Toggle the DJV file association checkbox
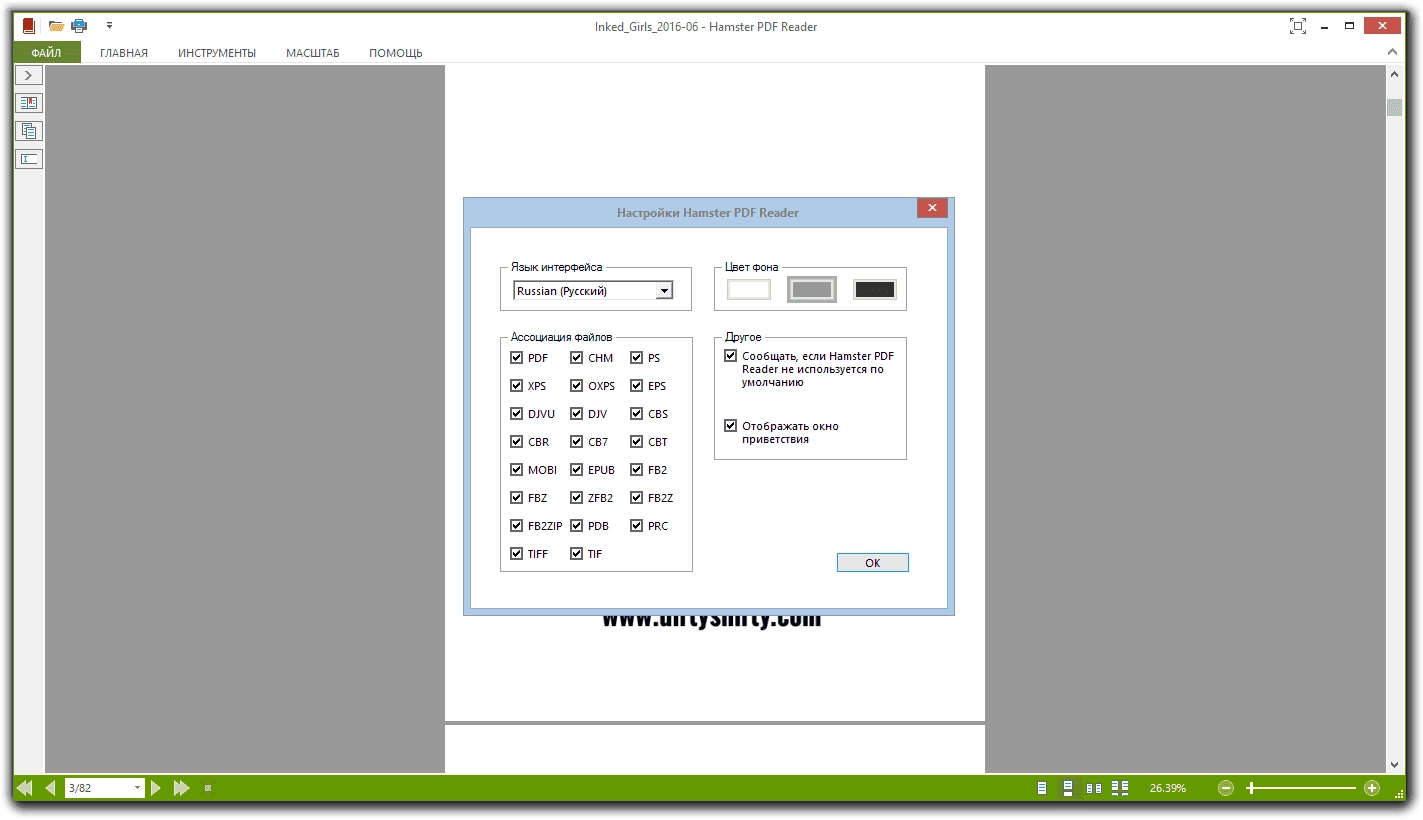 (x=577, y=413)
